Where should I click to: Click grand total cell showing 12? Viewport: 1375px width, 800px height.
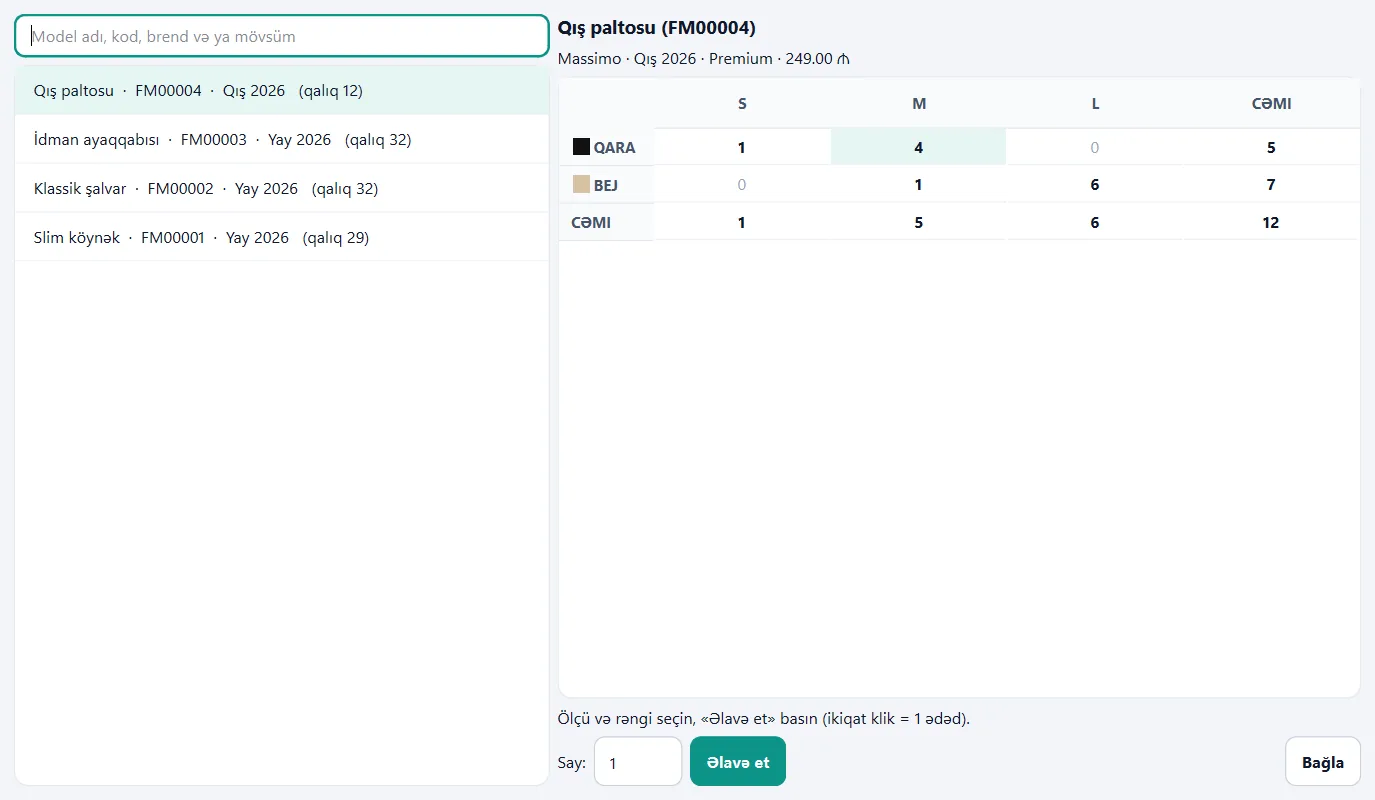(x=1271, y=222)
